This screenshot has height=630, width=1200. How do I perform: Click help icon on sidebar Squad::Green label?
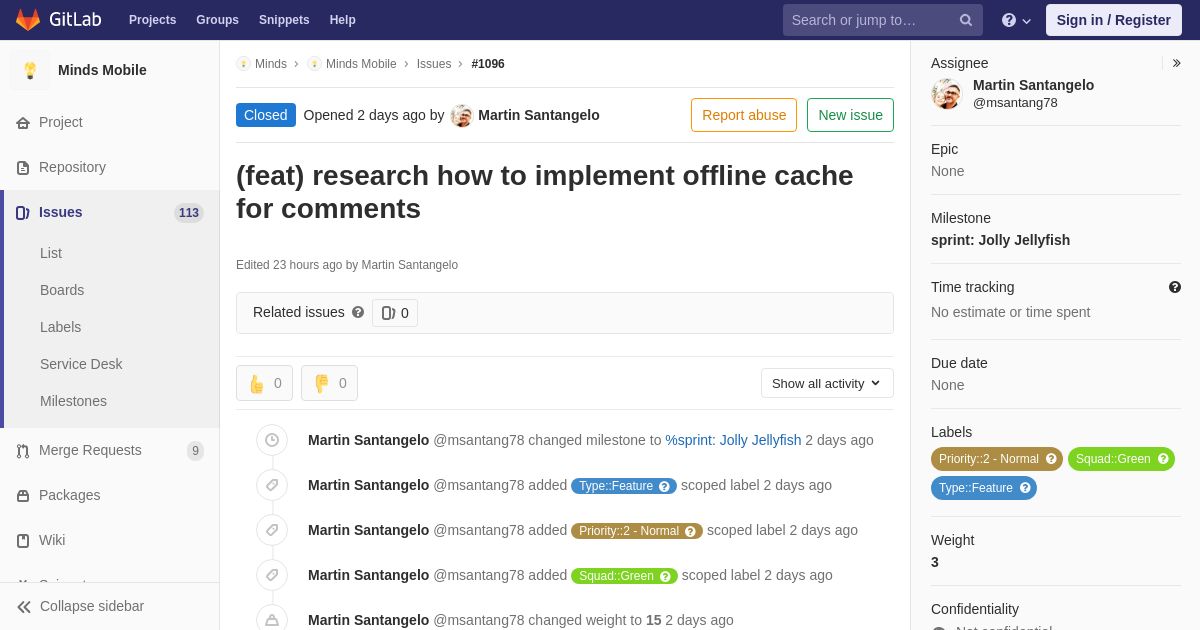coord(1163,459)
